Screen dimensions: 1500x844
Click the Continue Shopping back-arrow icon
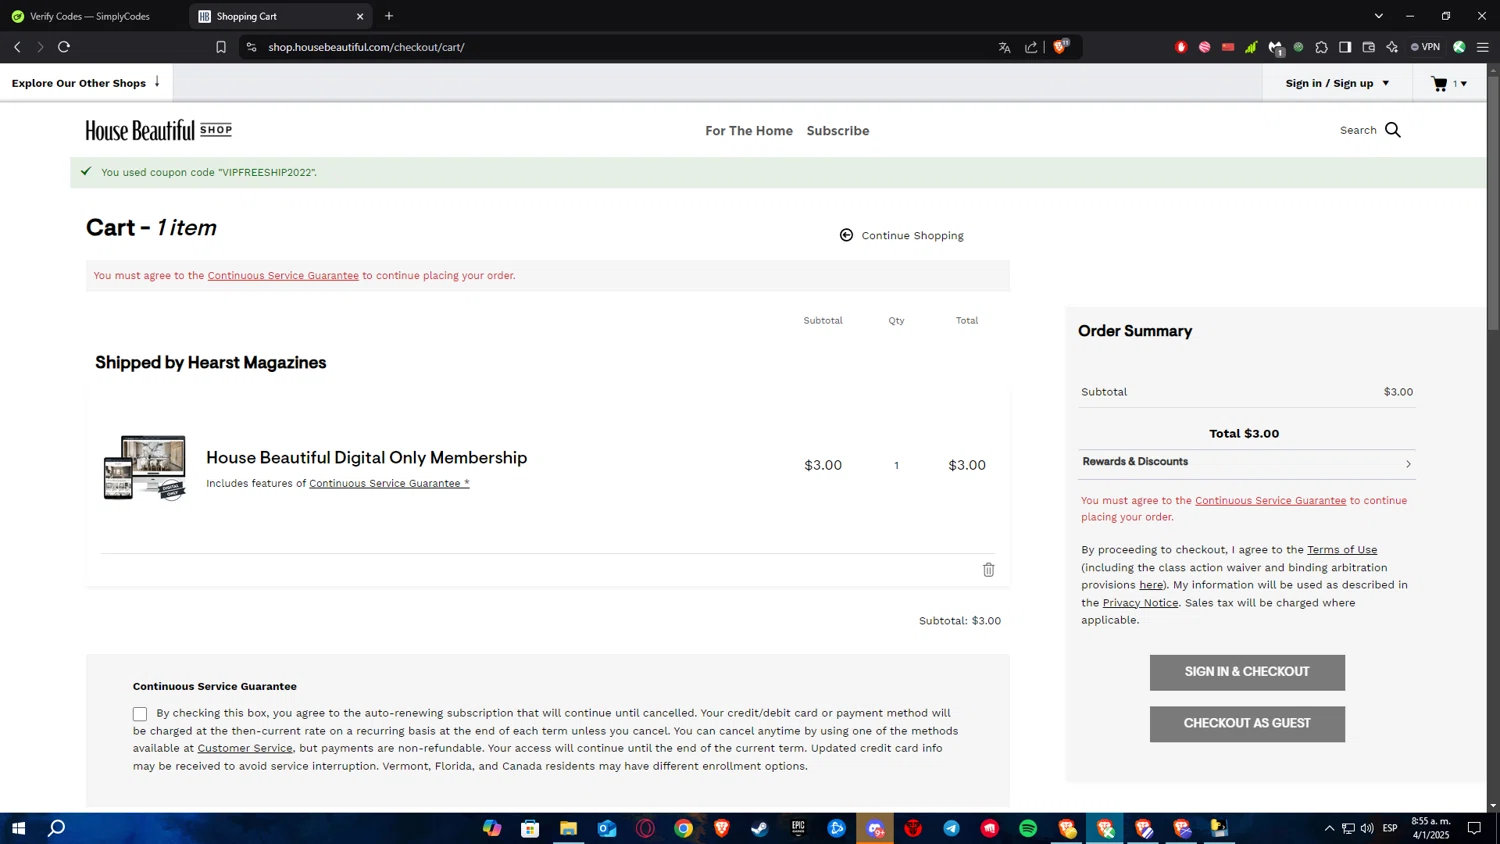click(846, 235)
